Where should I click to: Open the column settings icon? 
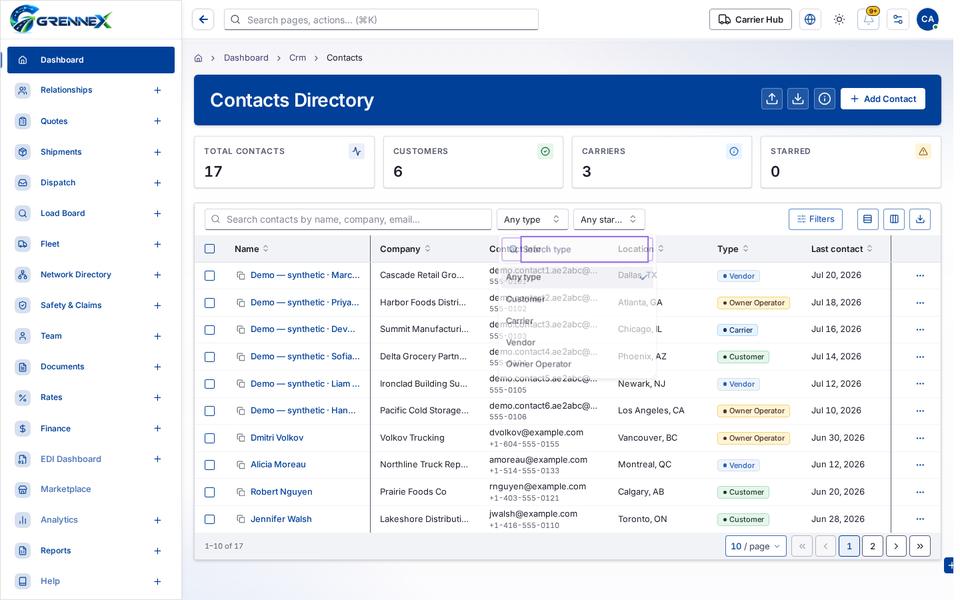(894, 219)
